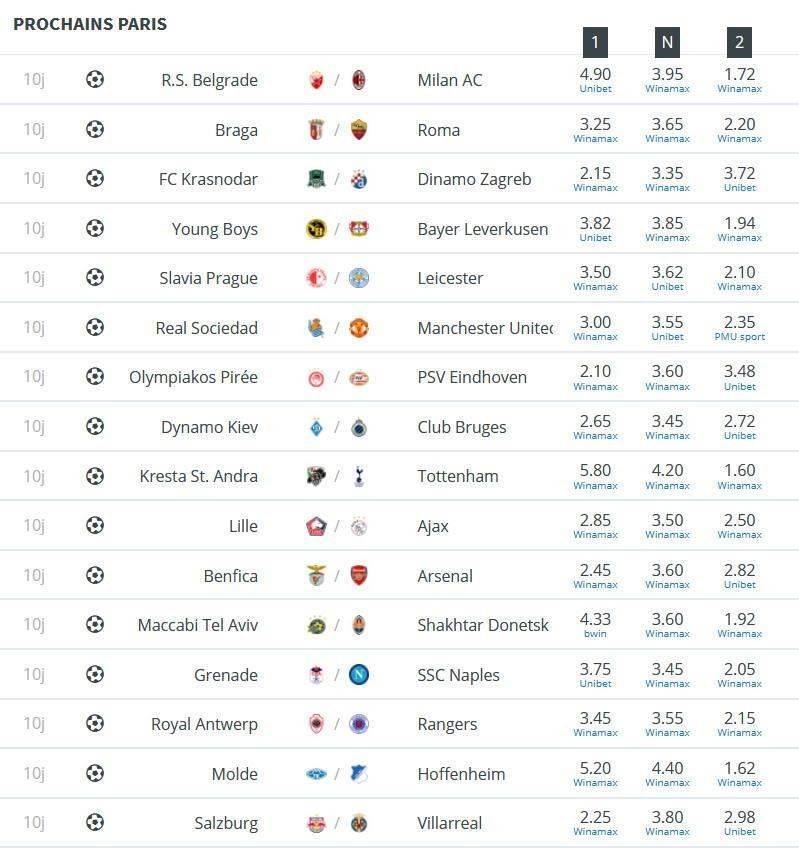Click the SSC Naples logo icon

(359, 675)
